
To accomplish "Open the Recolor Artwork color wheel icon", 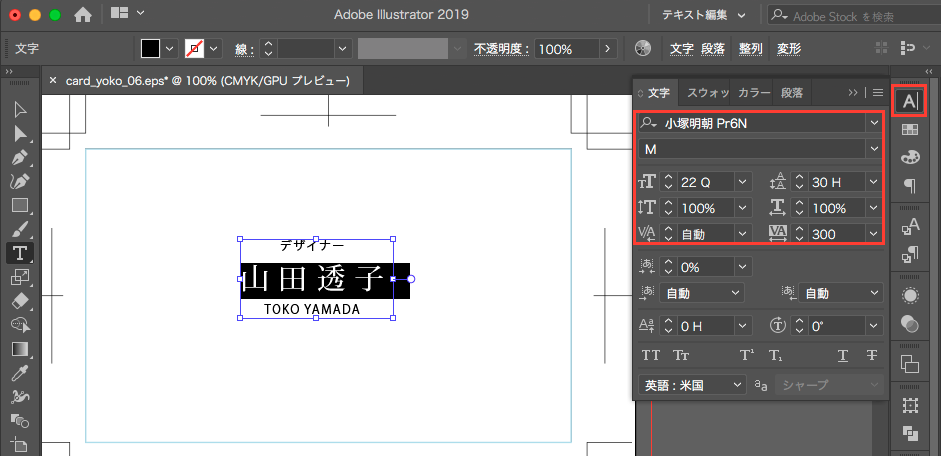I will pyautogui.click(x=643, y=49).
